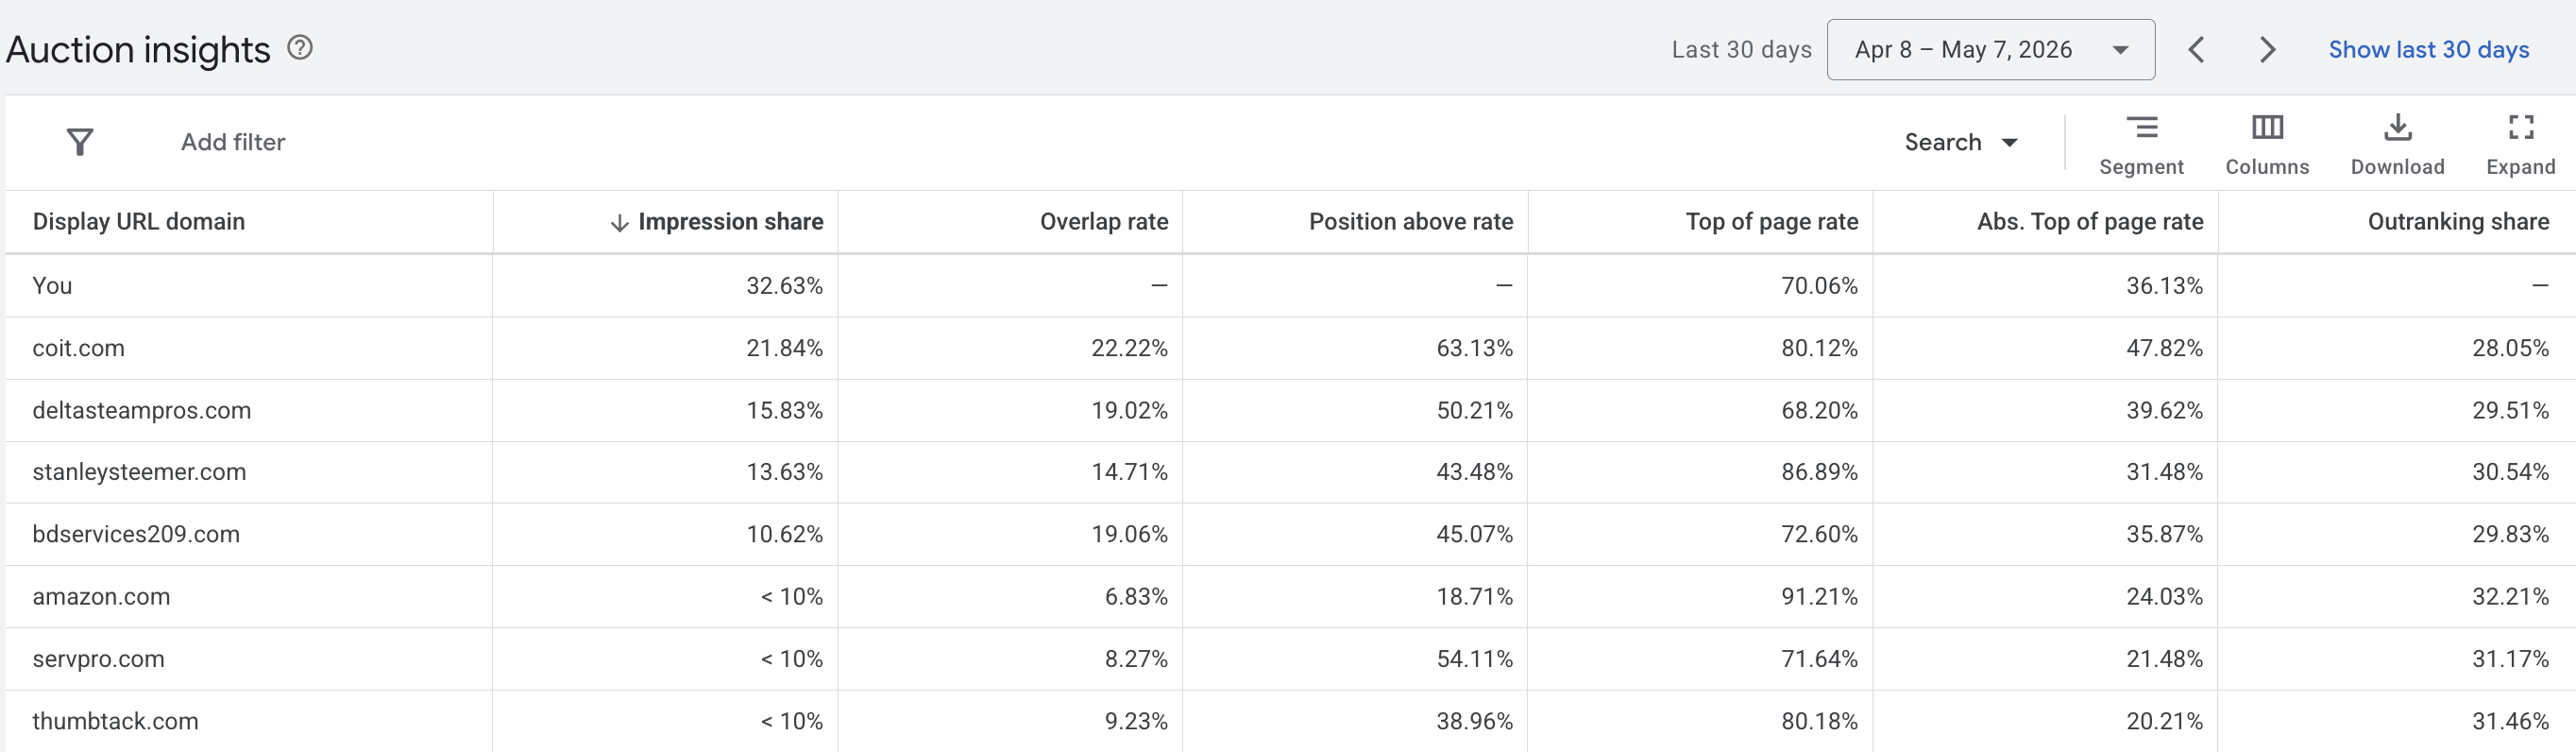Sort by Position above rate header
2576x752 pixels.
(x=1411, y=222)
